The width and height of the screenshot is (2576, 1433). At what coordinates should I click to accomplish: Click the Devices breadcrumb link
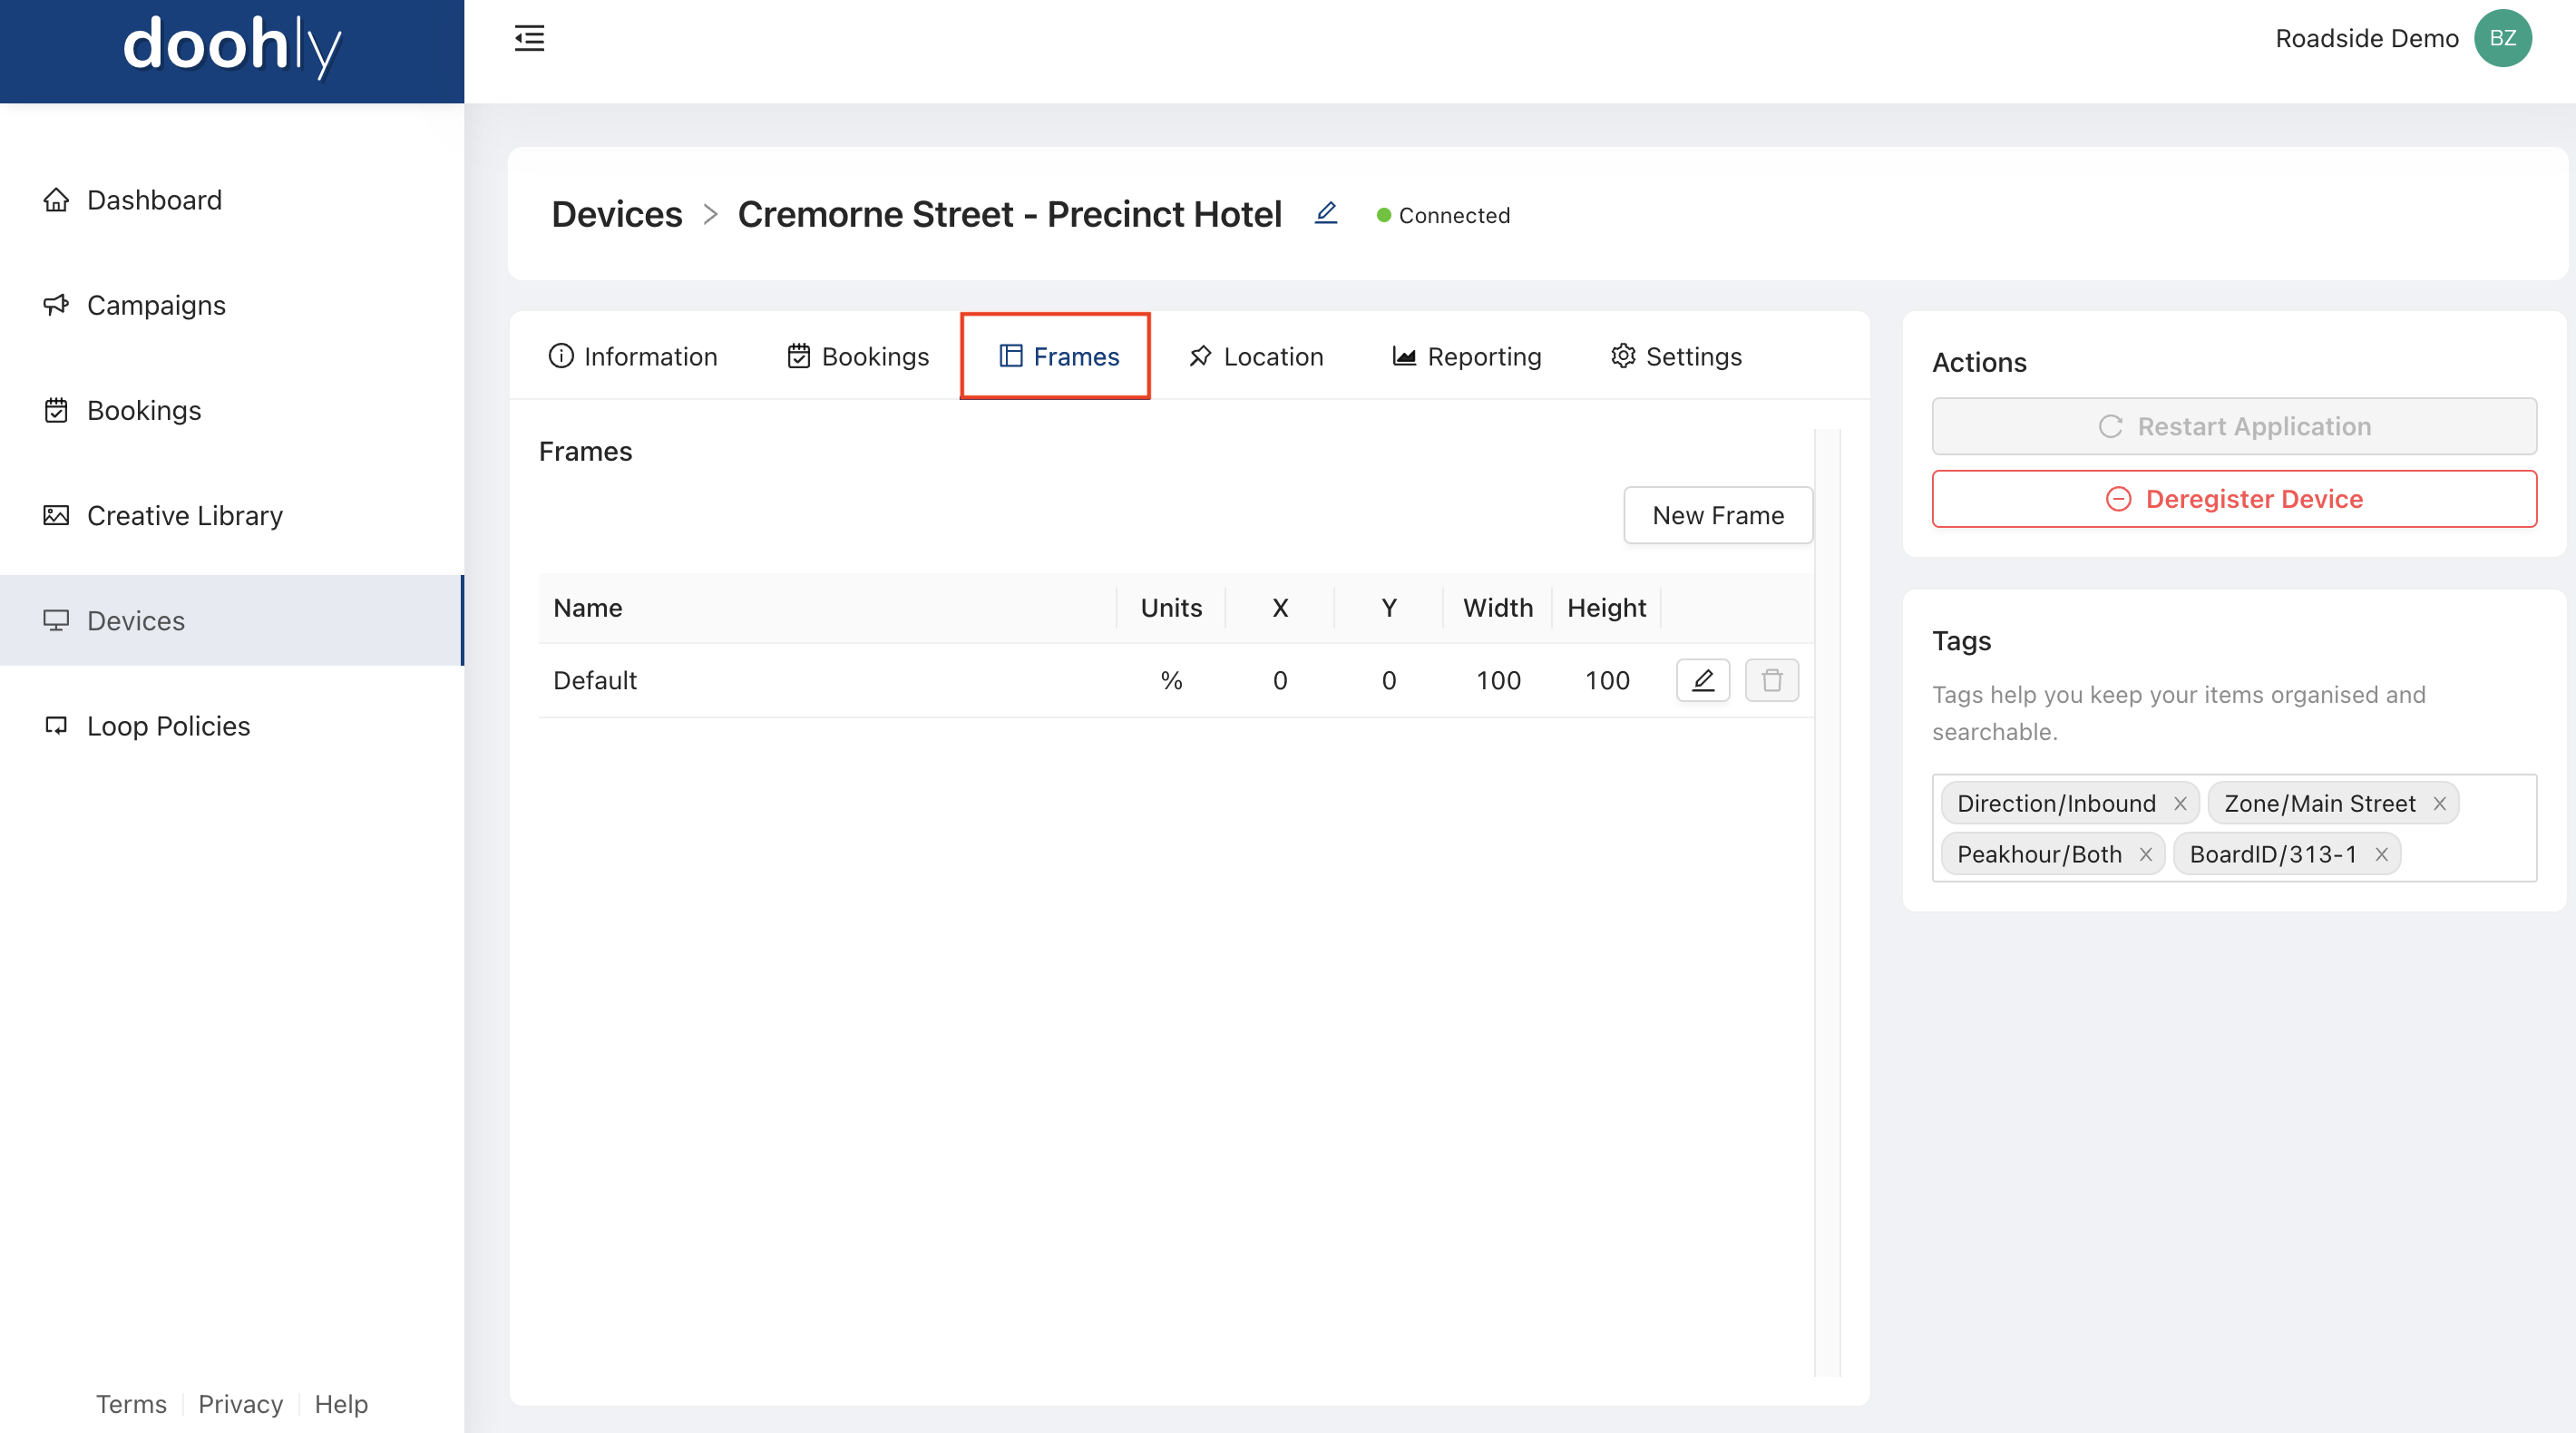pos(616,214)
